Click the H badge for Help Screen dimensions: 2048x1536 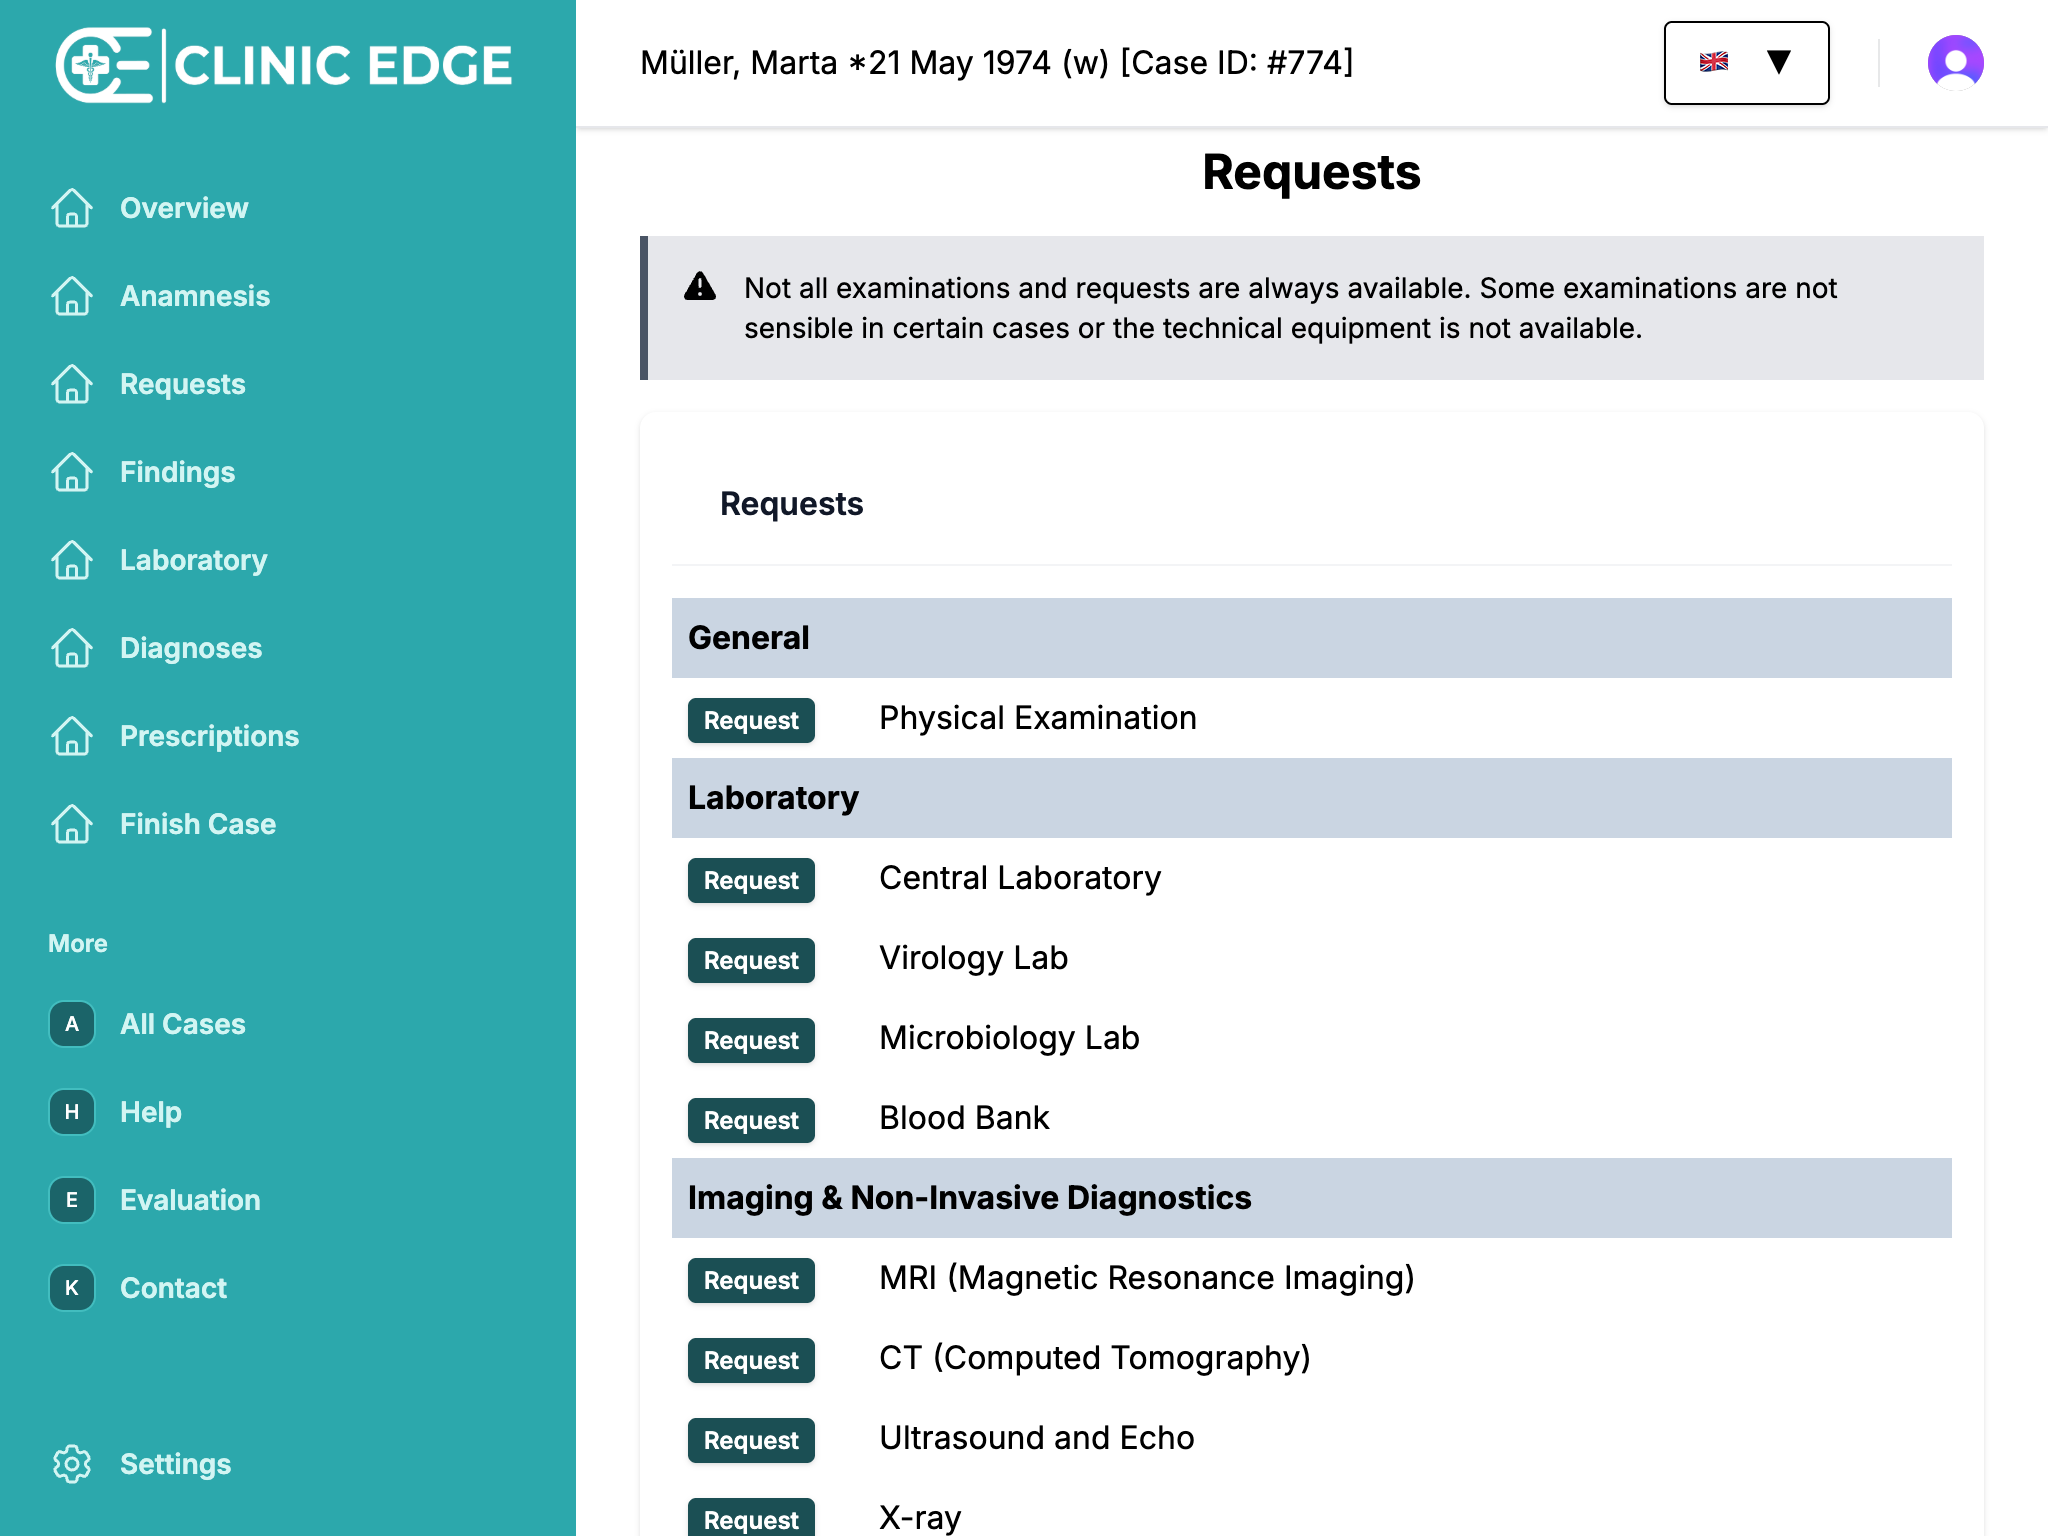click(72, 1112)
